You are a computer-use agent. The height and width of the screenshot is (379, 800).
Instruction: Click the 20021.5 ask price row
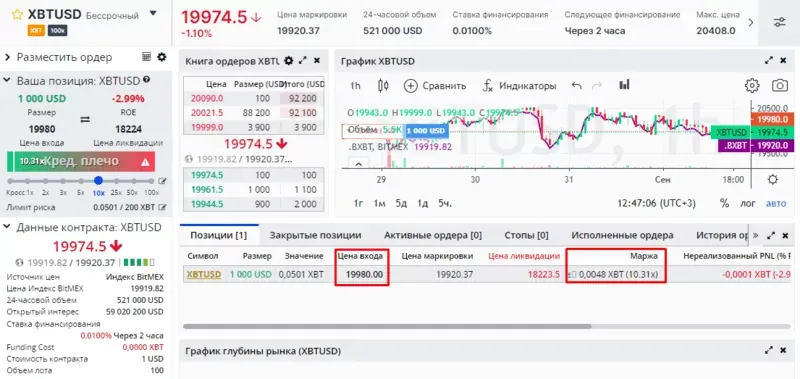(x=254, y=113)
